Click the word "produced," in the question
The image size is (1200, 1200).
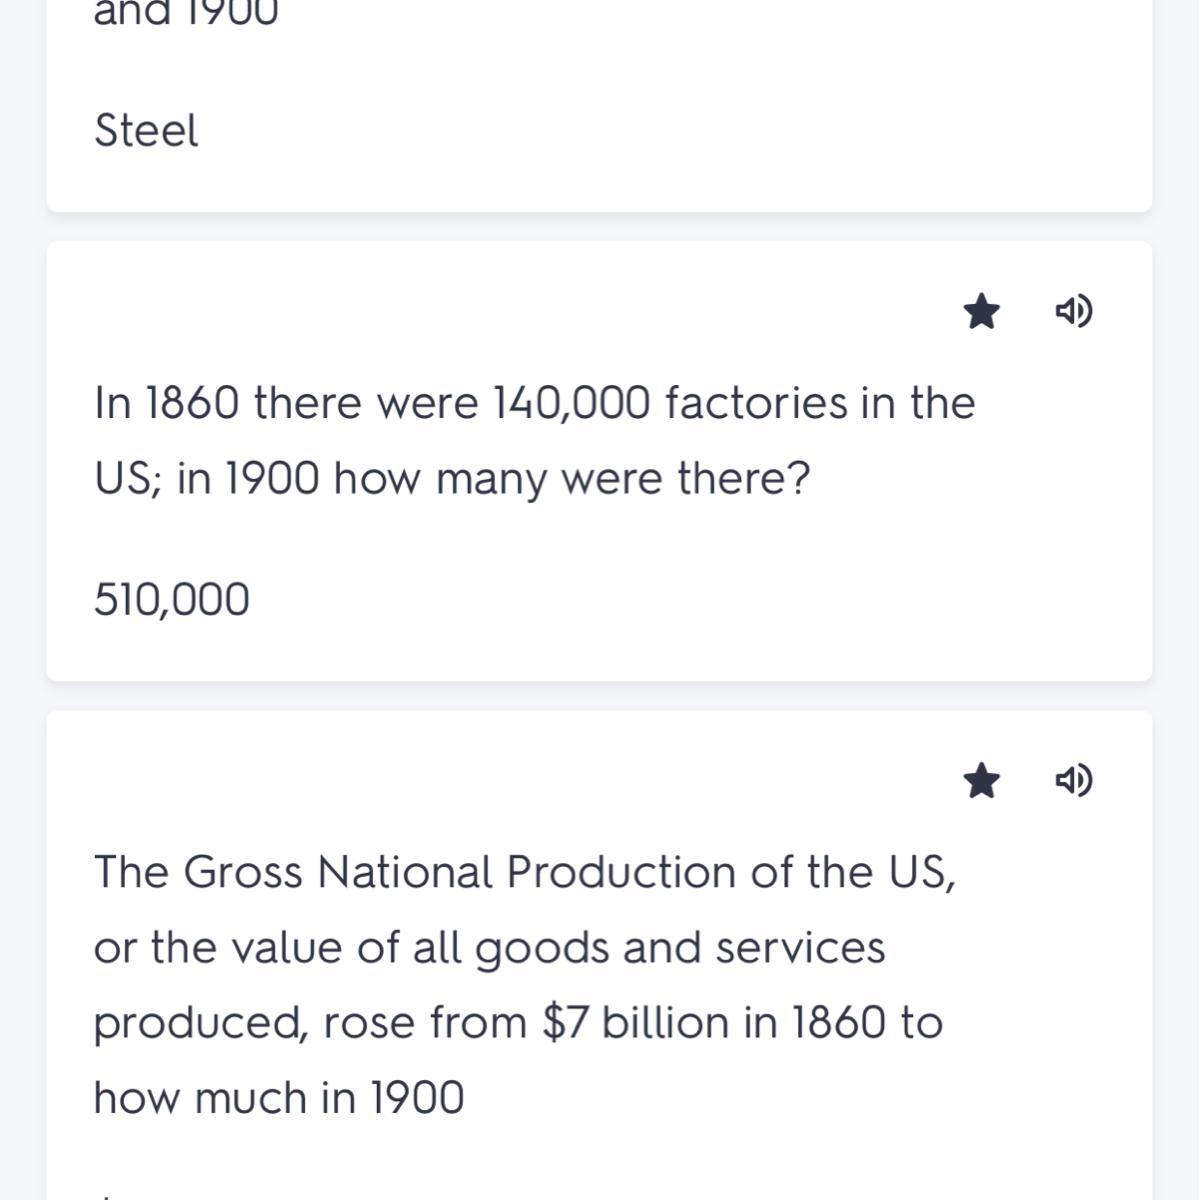[x=201, y=1023]
